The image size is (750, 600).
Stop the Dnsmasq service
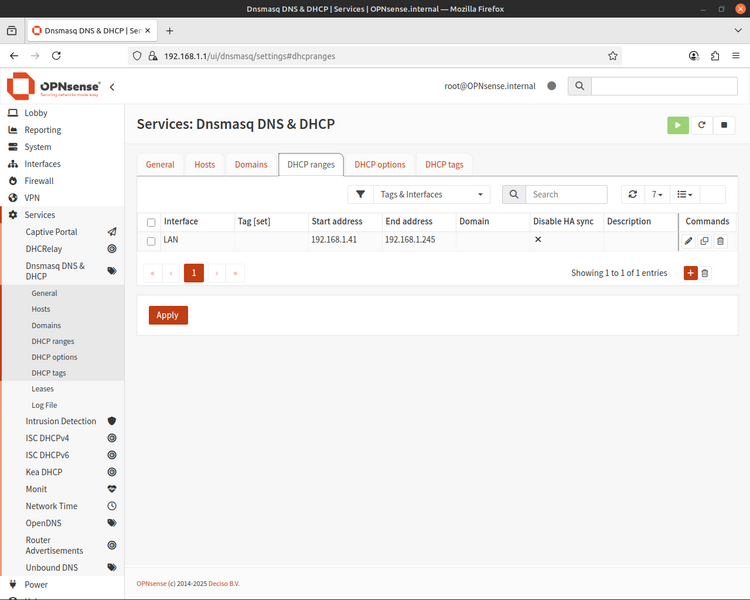(x=724, y=125)
